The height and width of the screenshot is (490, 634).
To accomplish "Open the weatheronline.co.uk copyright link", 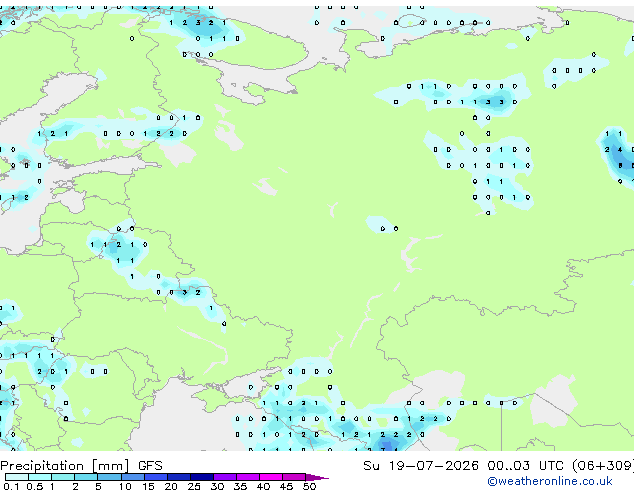I will pos(550,481).
